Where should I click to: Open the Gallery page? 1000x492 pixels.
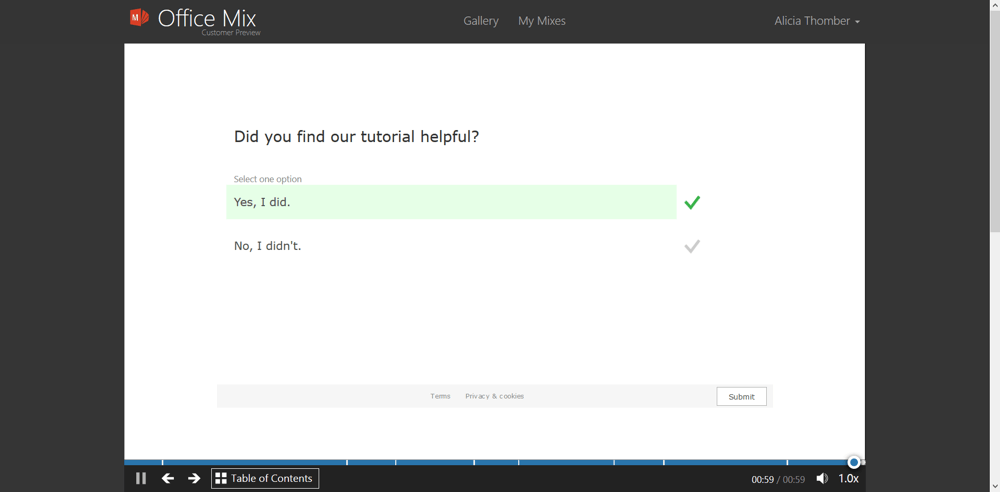(x=481, y=21)
